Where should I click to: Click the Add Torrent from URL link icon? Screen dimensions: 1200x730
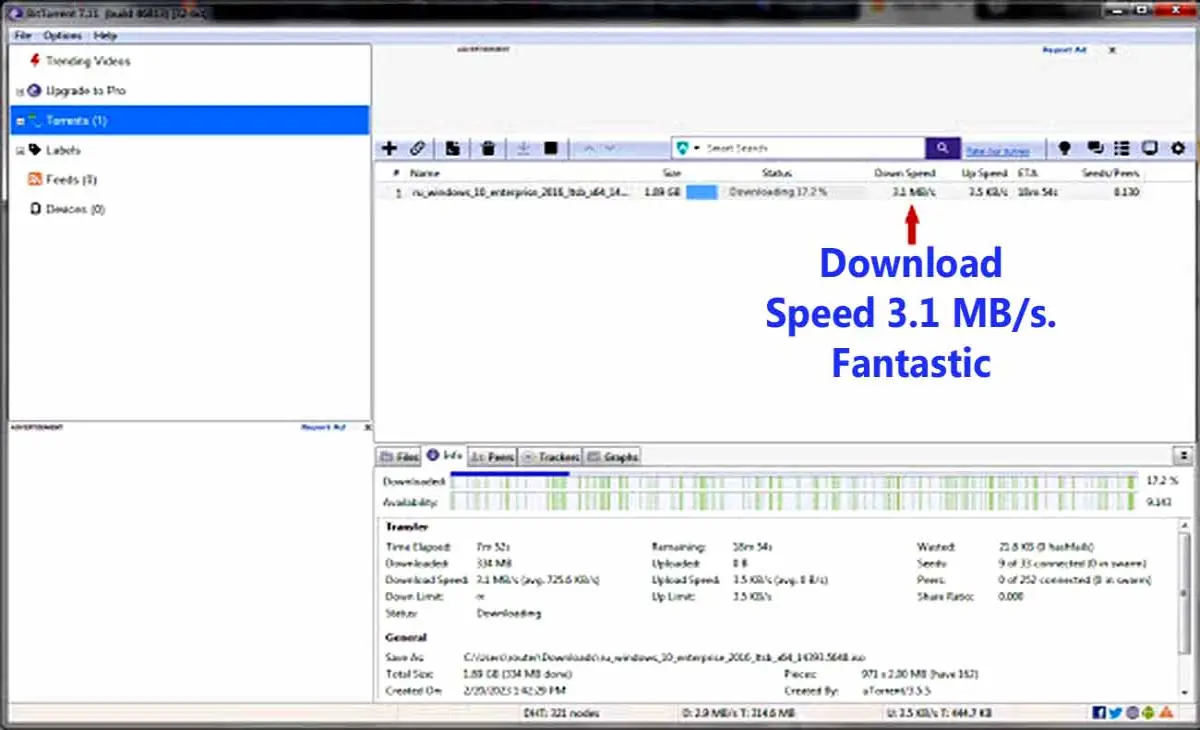tap(418, 148)
